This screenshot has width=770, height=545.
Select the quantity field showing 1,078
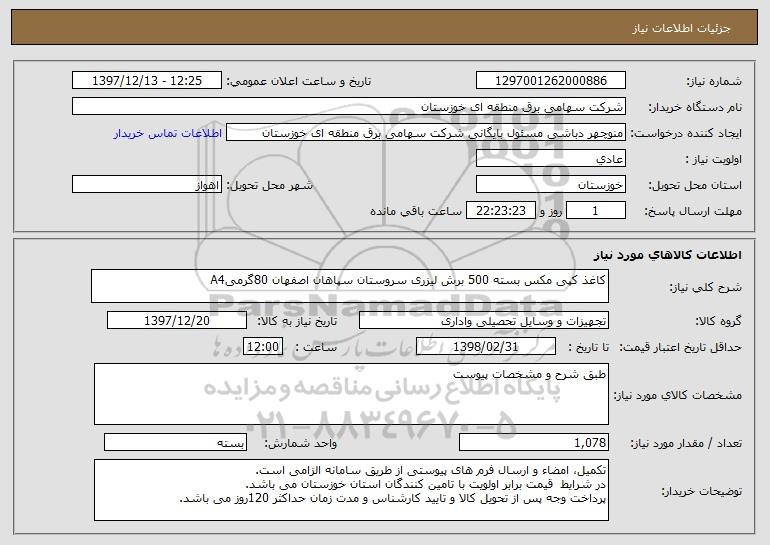(534, 442)
